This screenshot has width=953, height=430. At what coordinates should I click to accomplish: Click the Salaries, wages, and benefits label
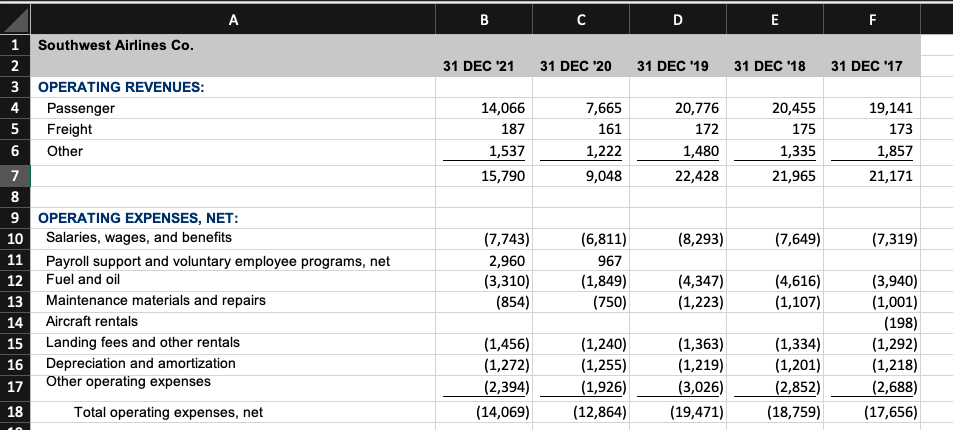point(139,237)
